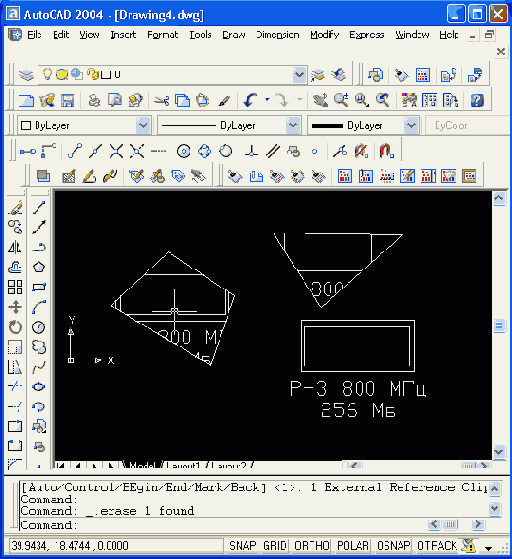Select the Arc draw tool
Viewport: 512px width, 559px height.
39,307
